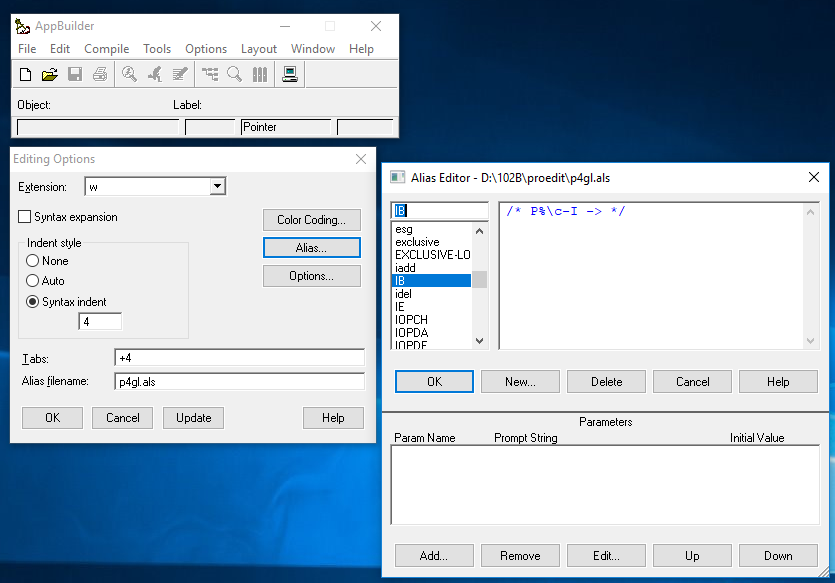Select the Syntax indent radio button
This screenshot has height=583, width=835.
(32, 302)
